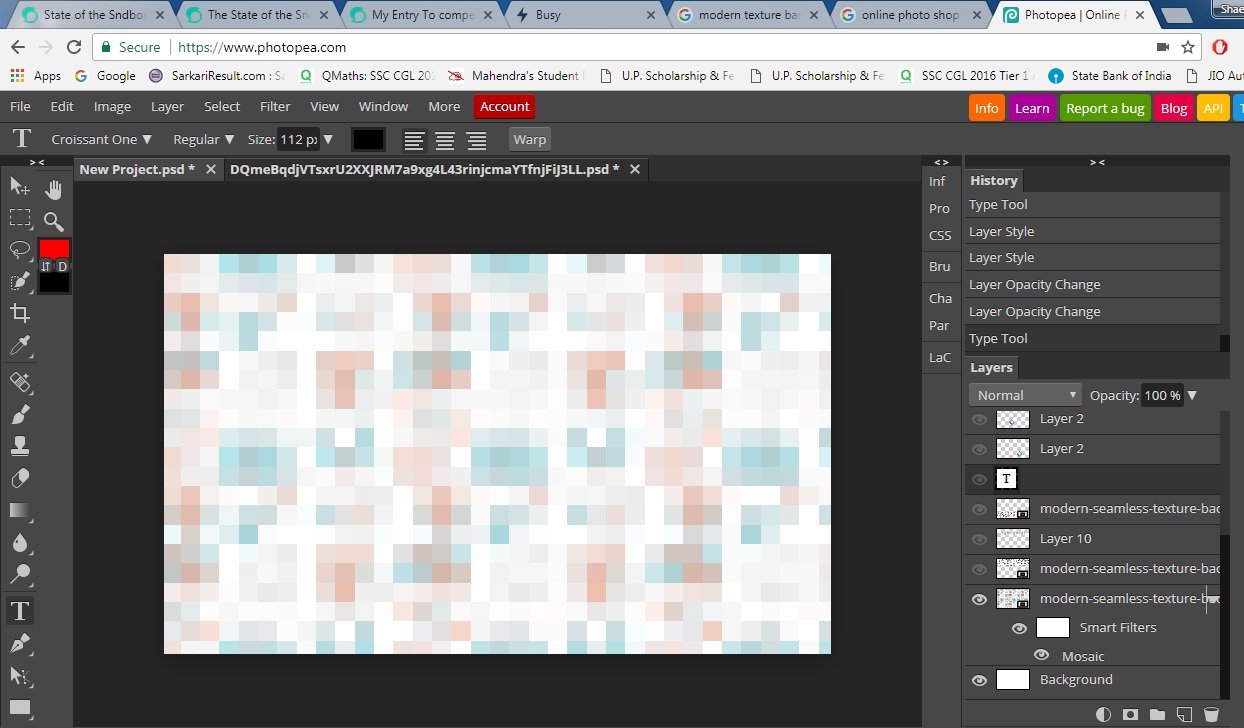Screen dimensions: 1244x728
Task: Expand the narrow side tab column
Action: pos(941,162)
